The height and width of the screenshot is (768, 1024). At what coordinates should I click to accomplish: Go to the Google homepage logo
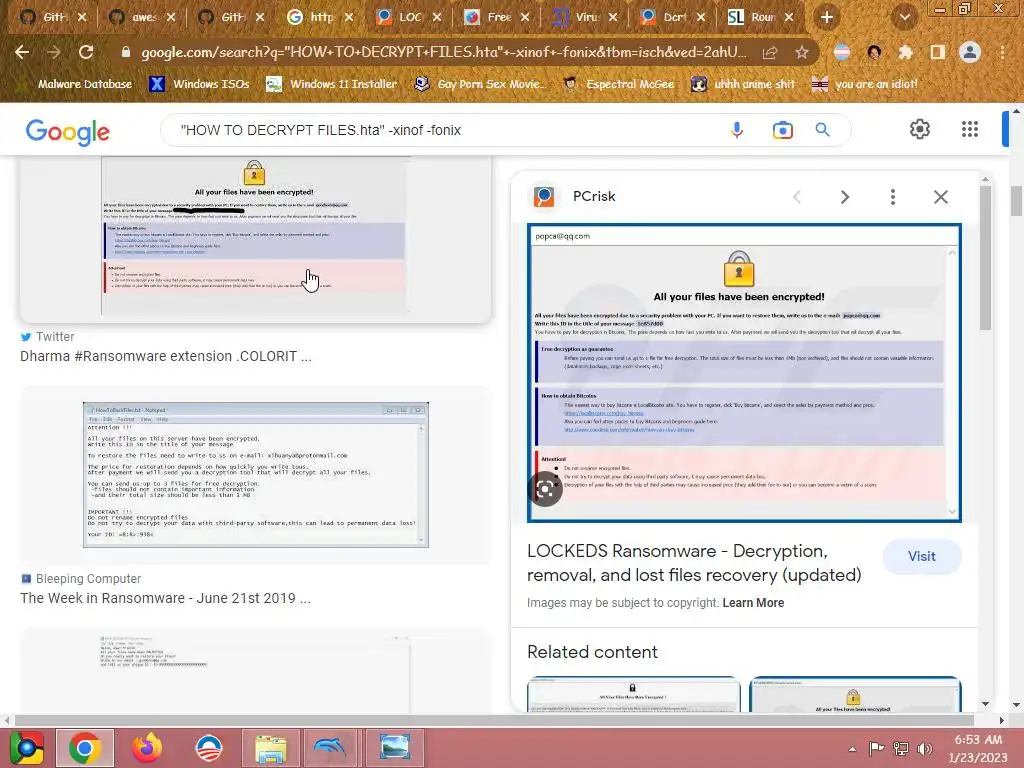click(x=68, y=132)
